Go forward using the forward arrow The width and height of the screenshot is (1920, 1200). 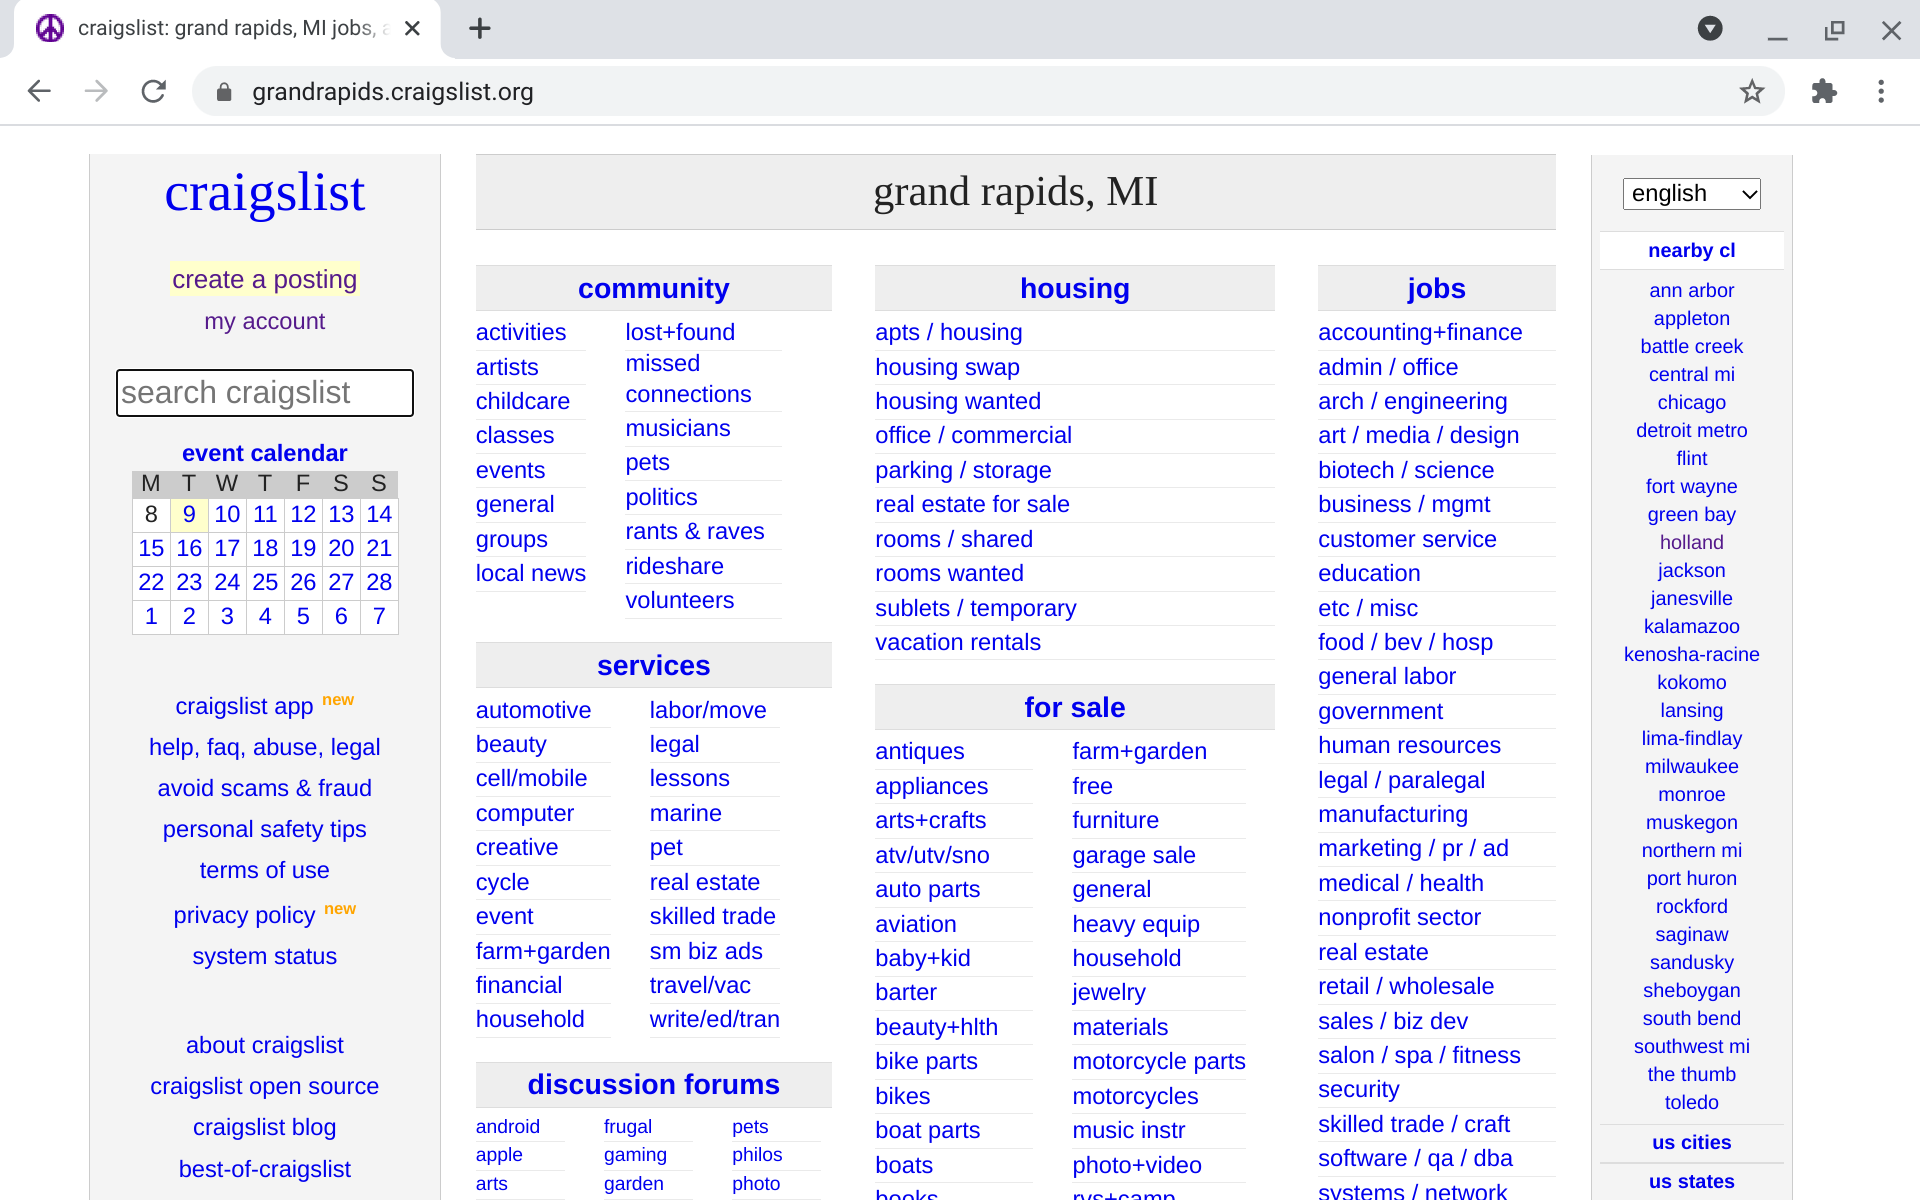[x=96, y=91]
